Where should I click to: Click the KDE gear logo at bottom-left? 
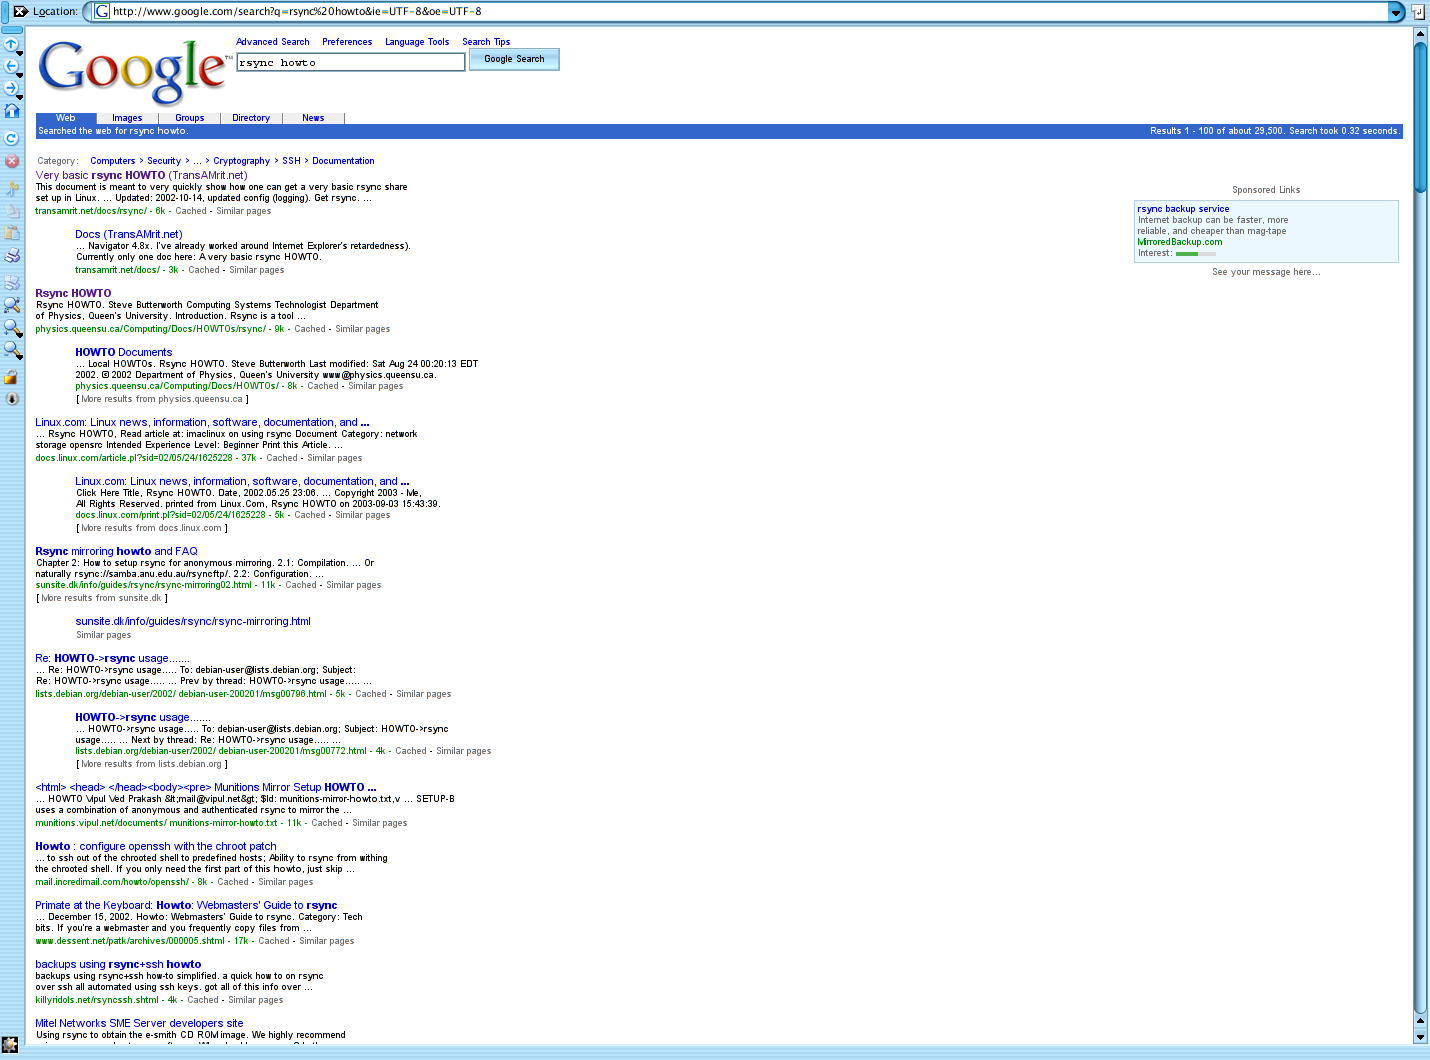(10, 1044)
